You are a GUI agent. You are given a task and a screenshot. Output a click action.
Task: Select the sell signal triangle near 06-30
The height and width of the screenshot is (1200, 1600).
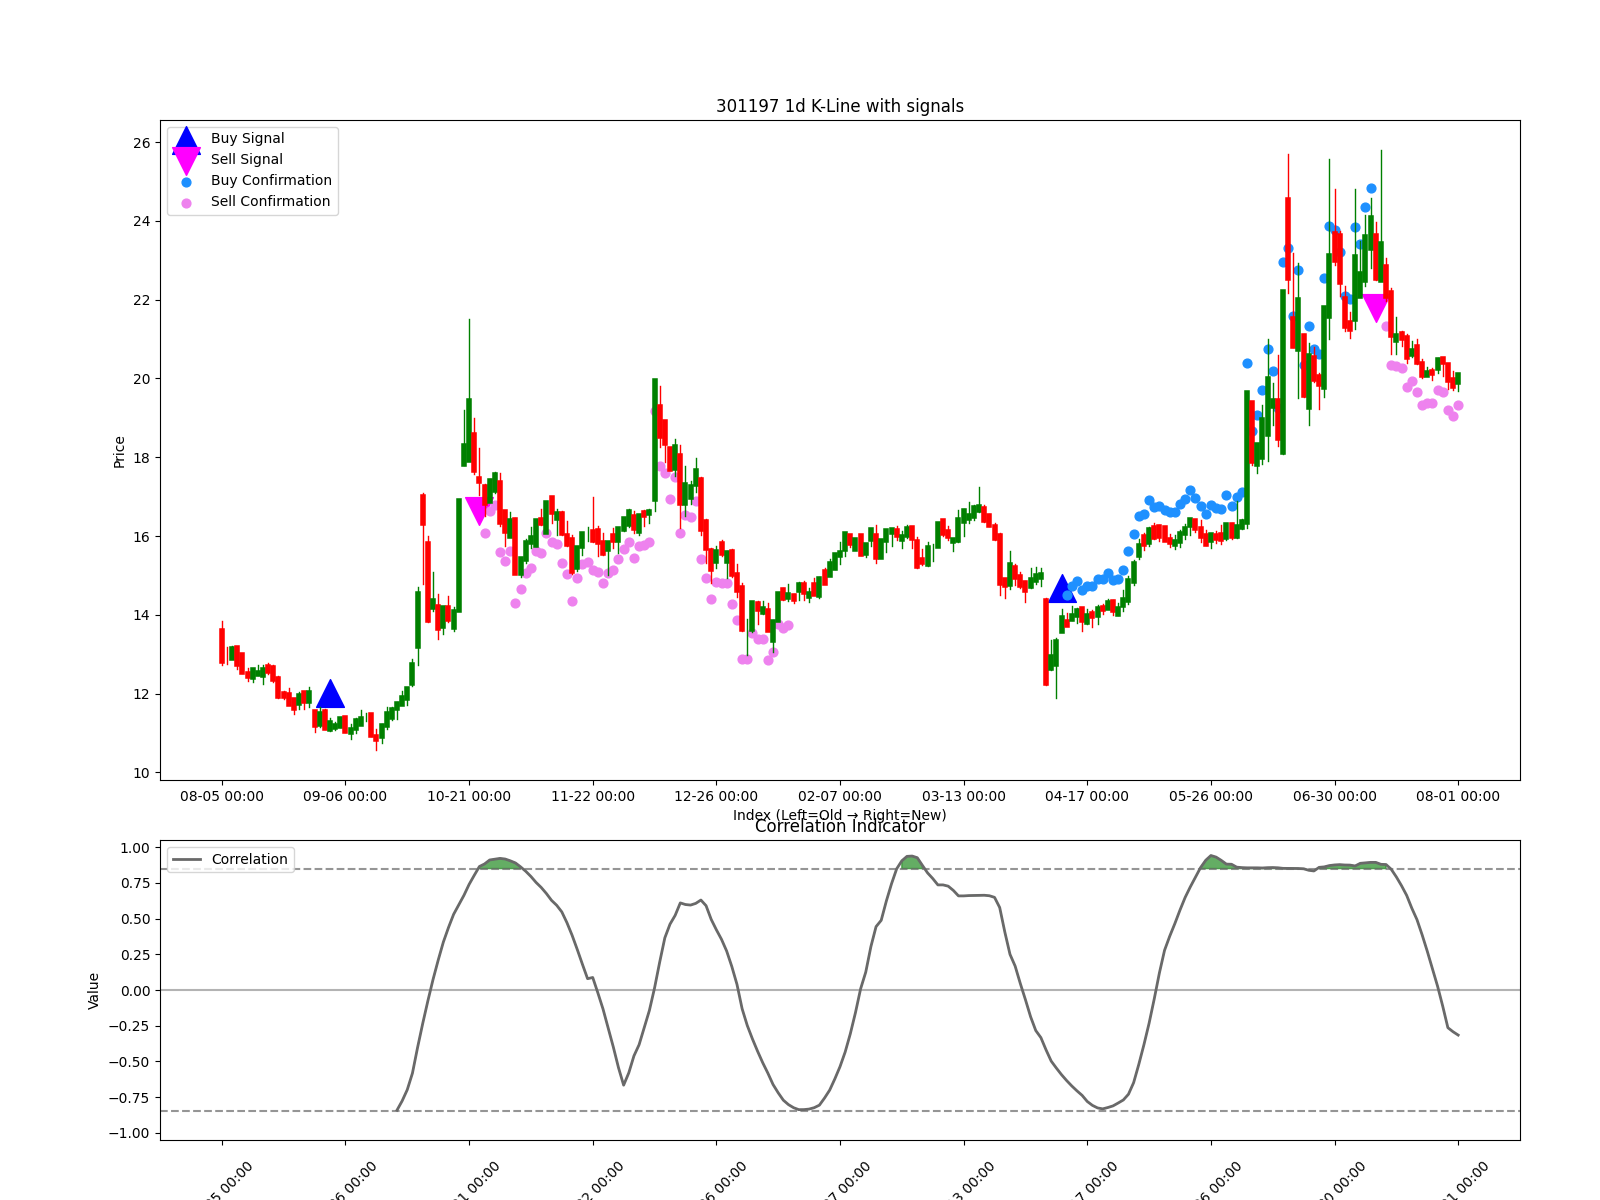(x=1376, y=308)
